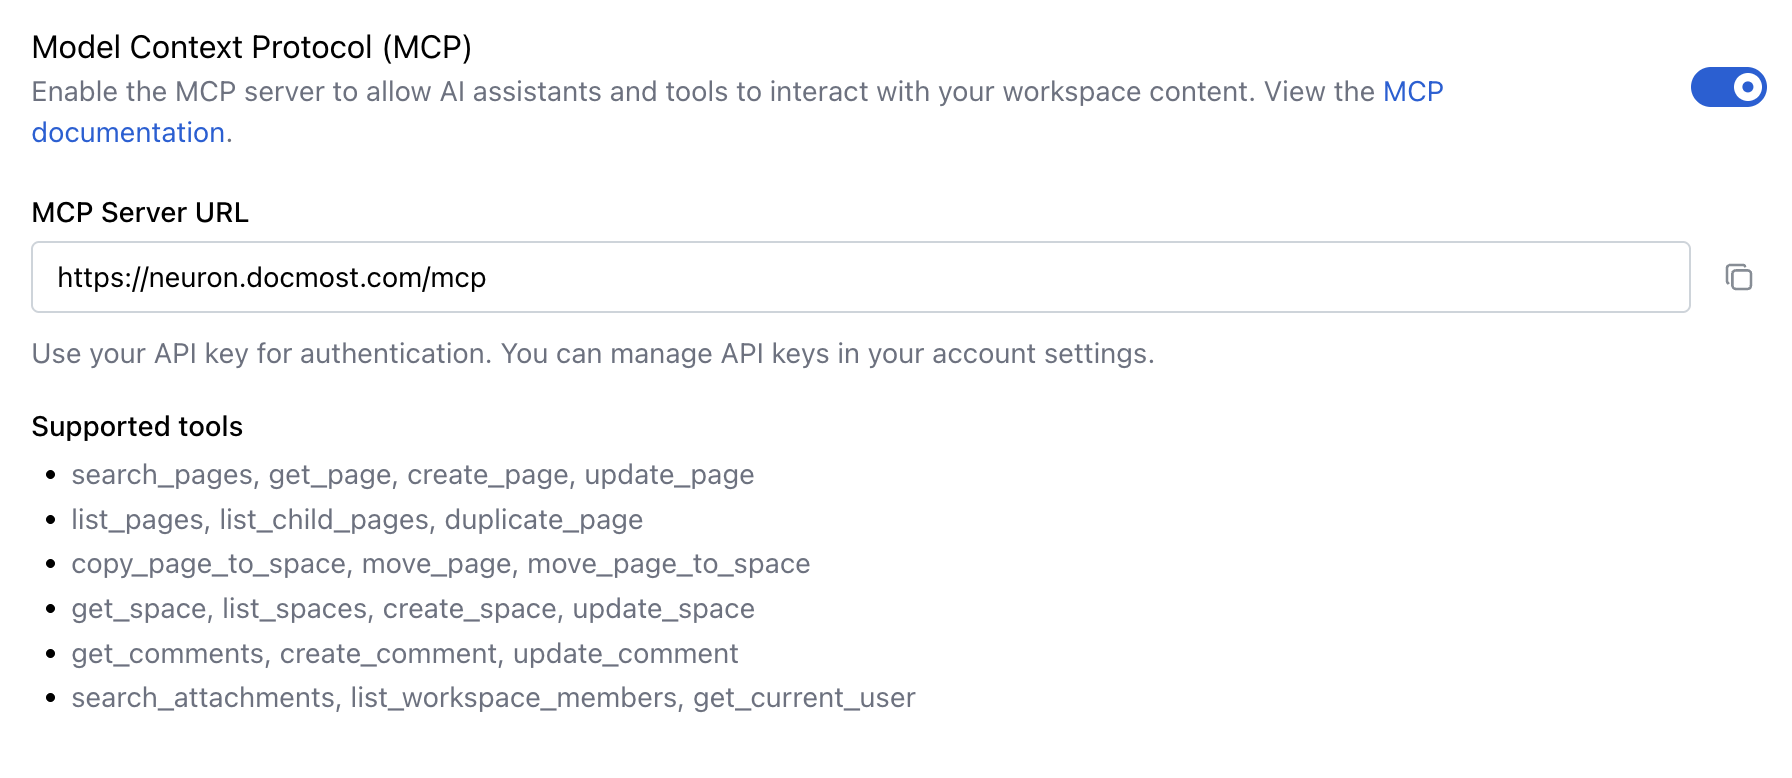Click 'update_page' in the tools list
Screen dimensions: 1792x778
click(x=669, y=475)
